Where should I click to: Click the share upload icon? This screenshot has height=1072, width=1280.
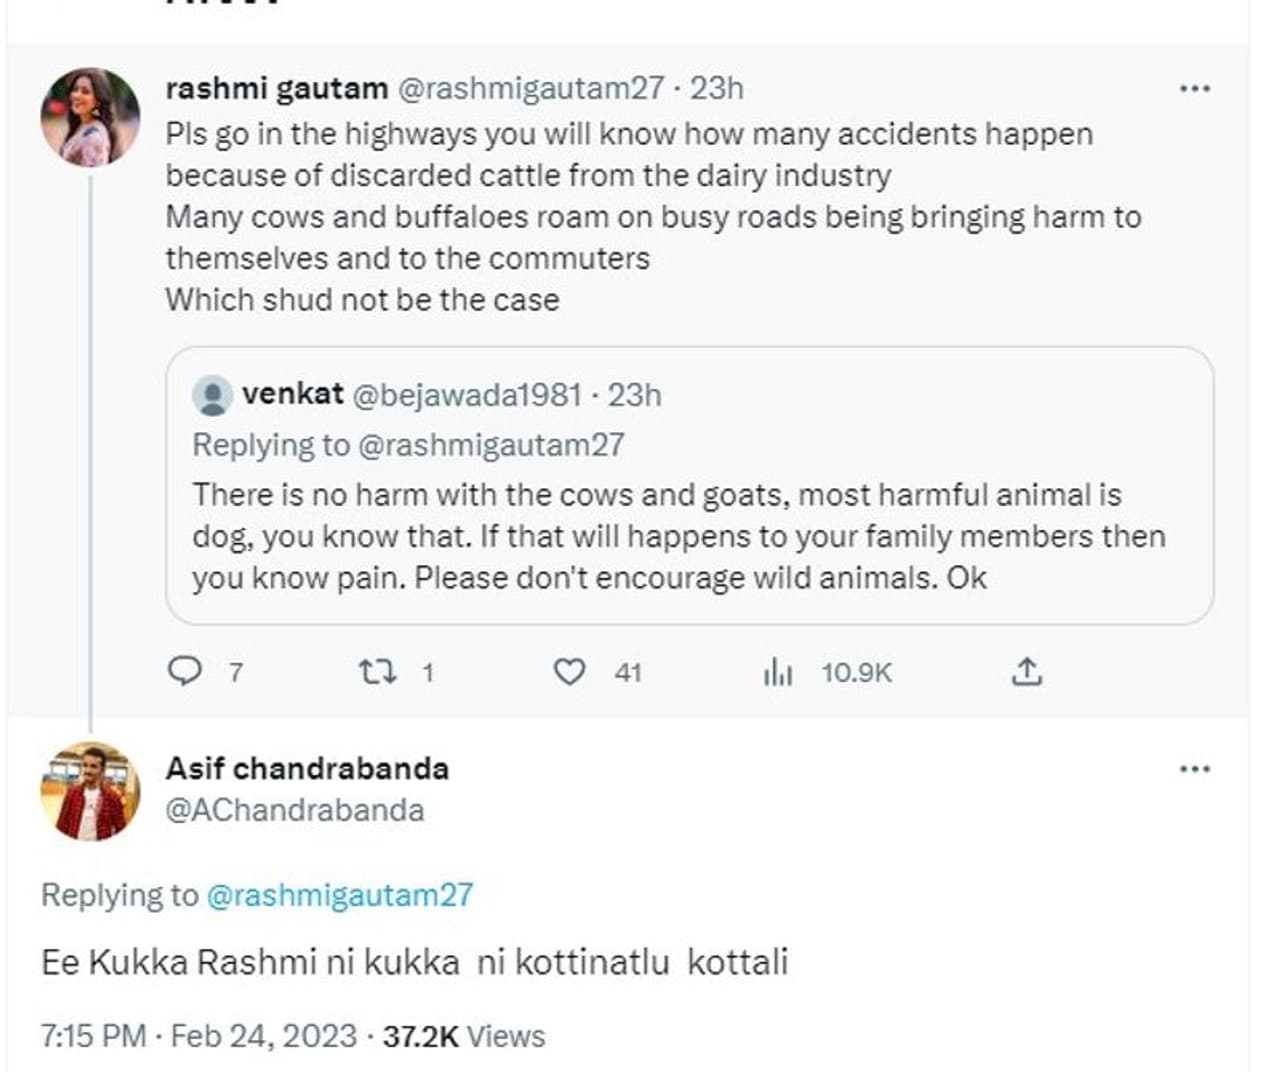[x=1026, y=671]
